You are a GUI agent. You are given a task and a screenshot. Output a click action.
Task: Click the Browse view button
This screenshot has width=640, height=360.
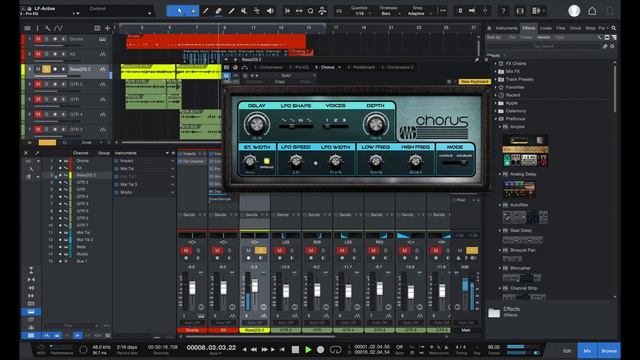click(x=609, y=351)
